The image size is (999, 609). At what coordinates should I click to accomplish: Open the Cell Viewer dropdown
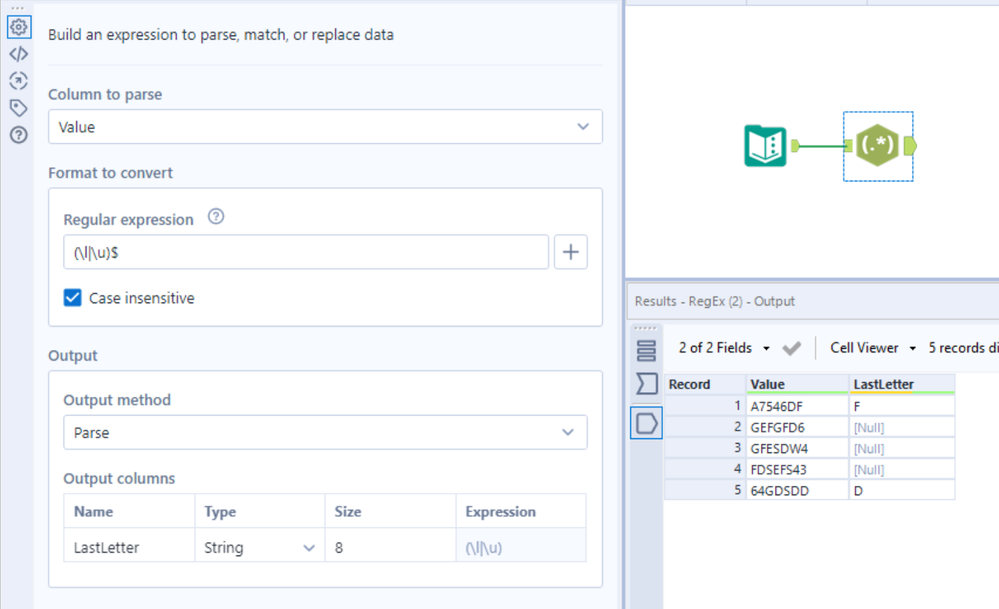point(873,348)
